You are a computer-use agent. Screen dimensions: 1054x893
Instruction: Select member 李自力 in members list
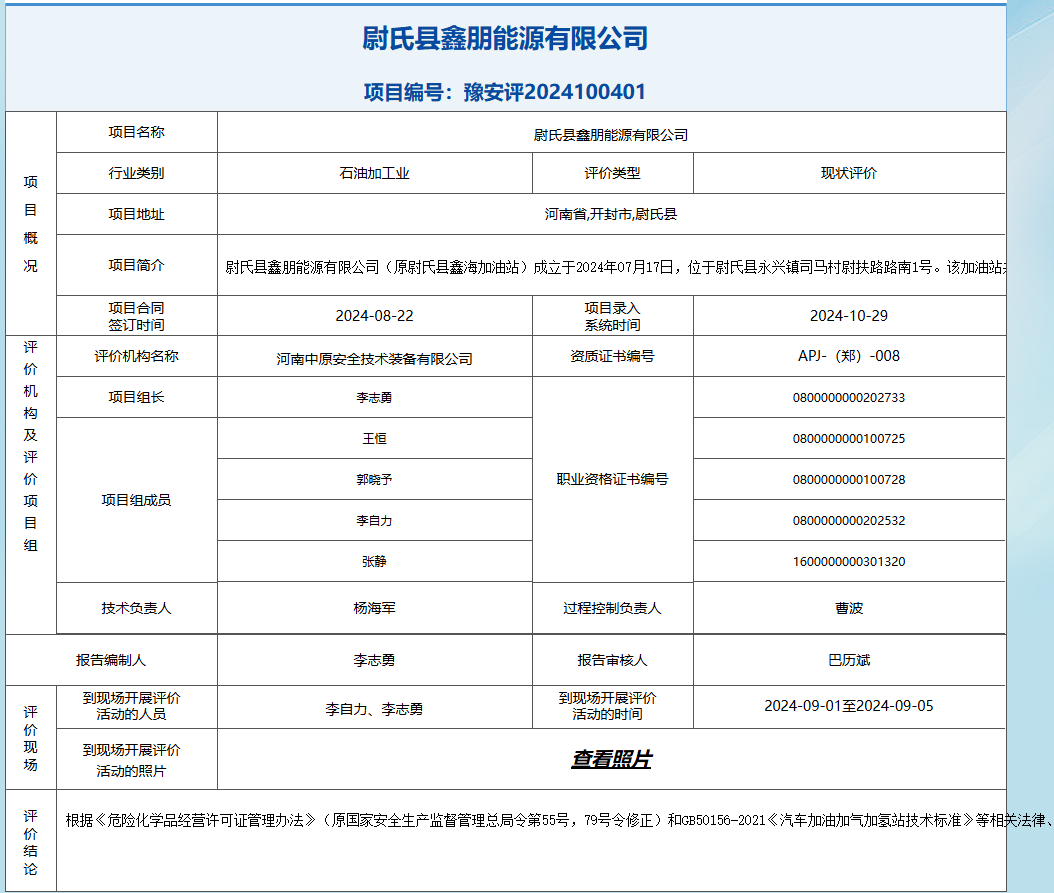pos(374,520)
